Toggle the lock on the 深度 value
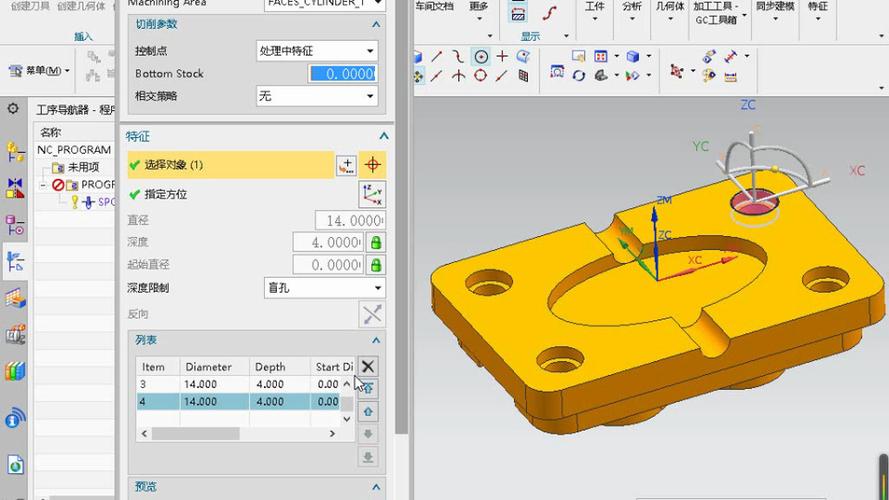The height and width of the screenshot is (500, 889). [375, 243]
